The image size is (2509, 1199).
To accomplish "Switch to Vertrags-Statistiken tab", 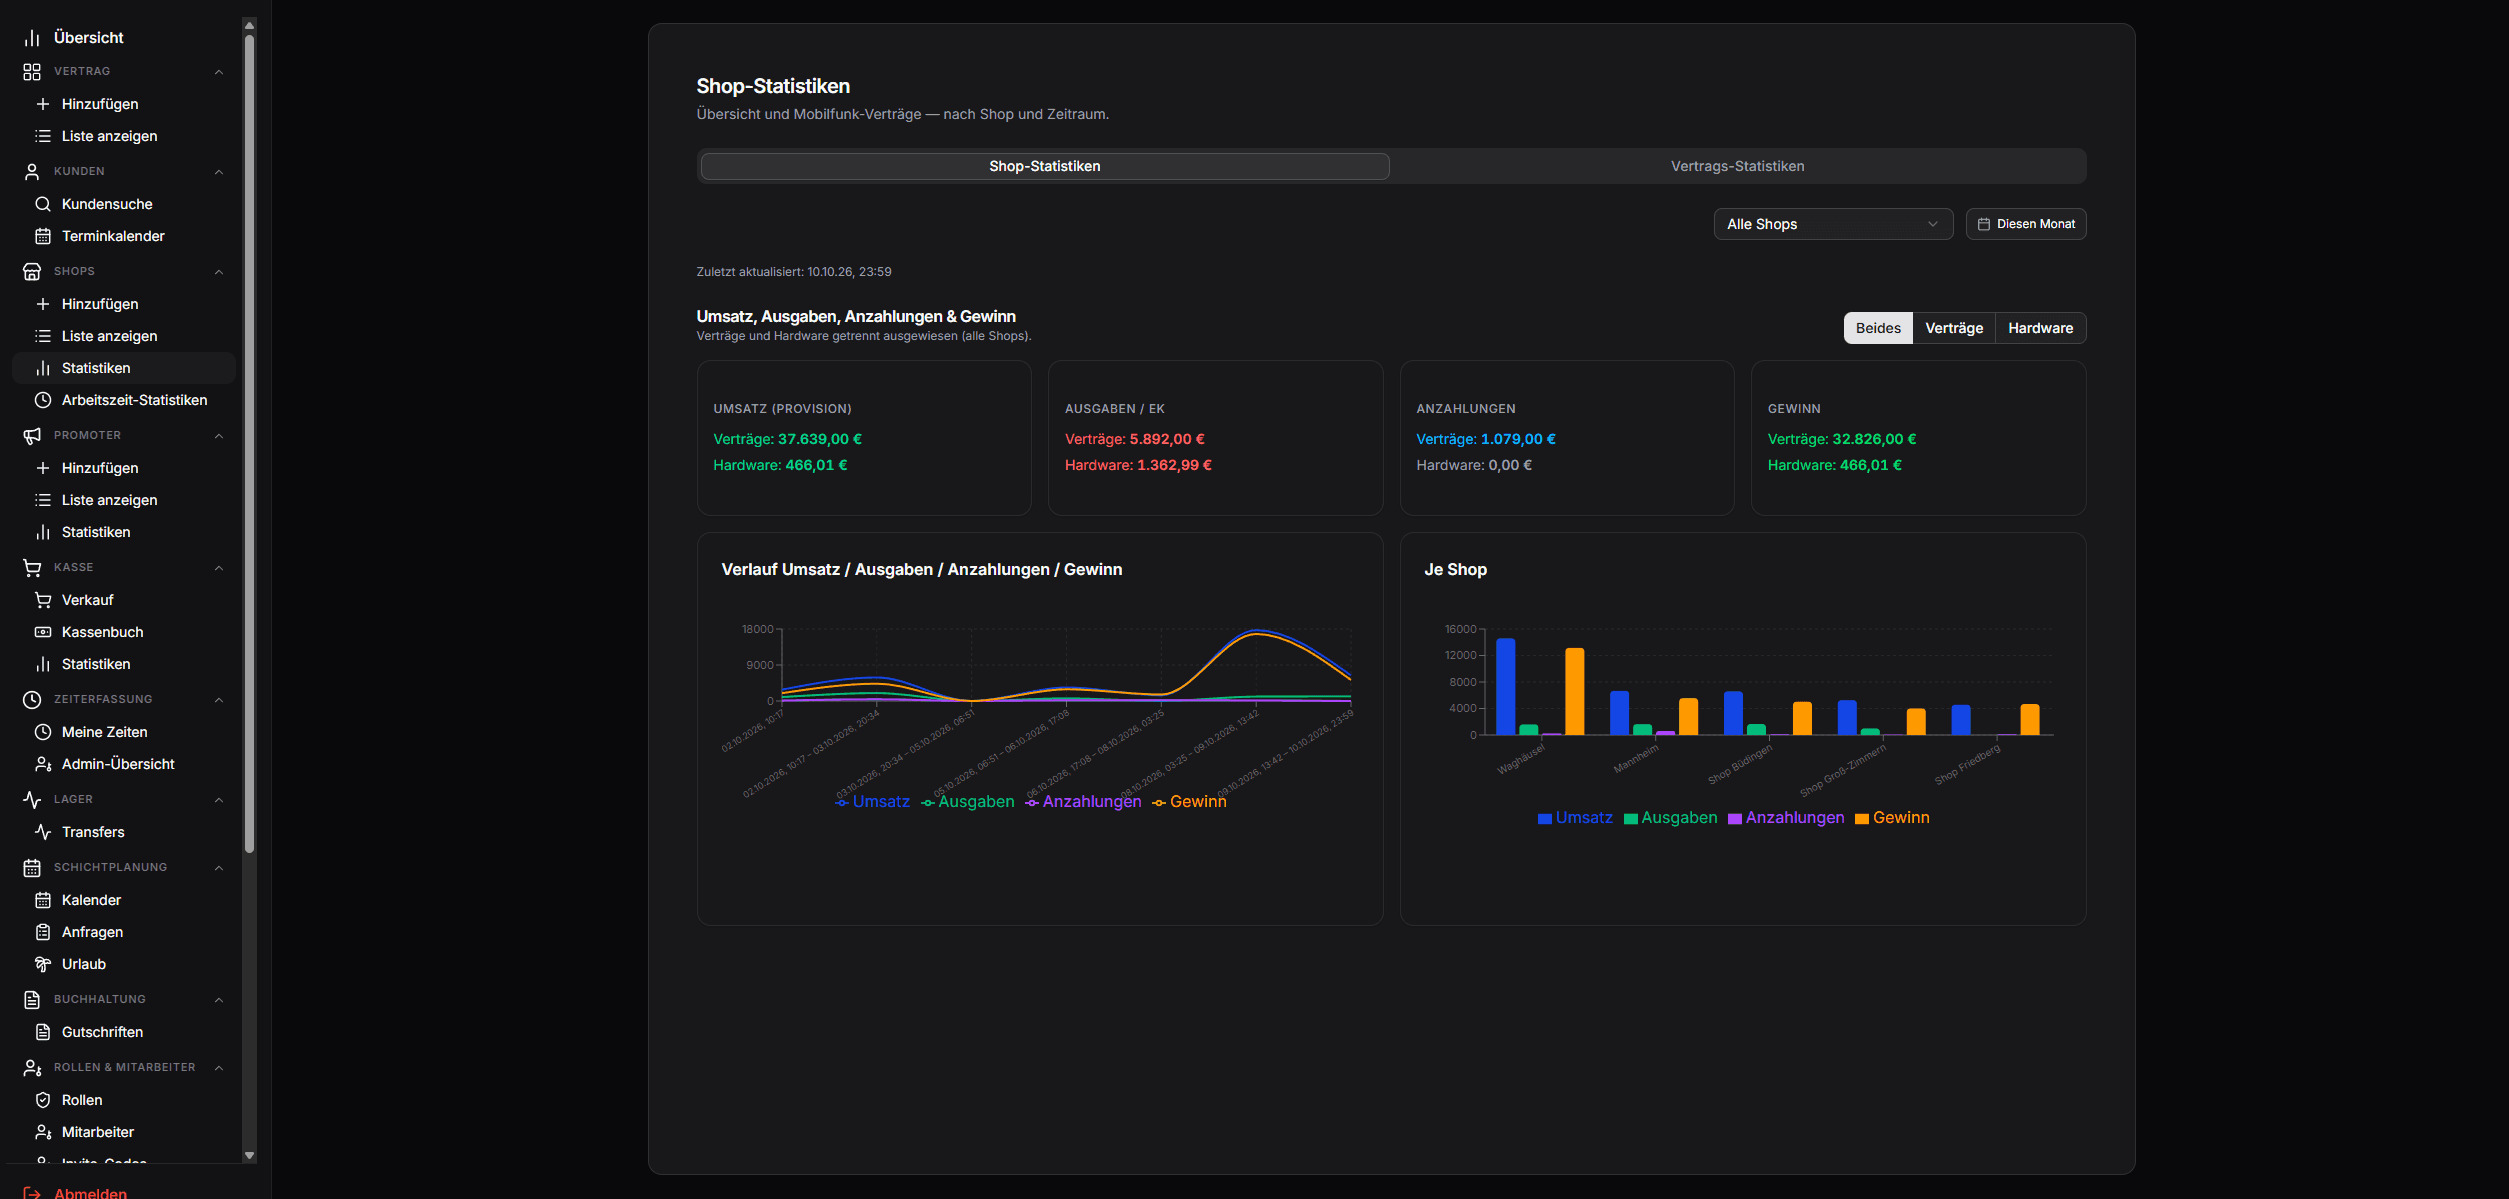I will (1737, 166).
